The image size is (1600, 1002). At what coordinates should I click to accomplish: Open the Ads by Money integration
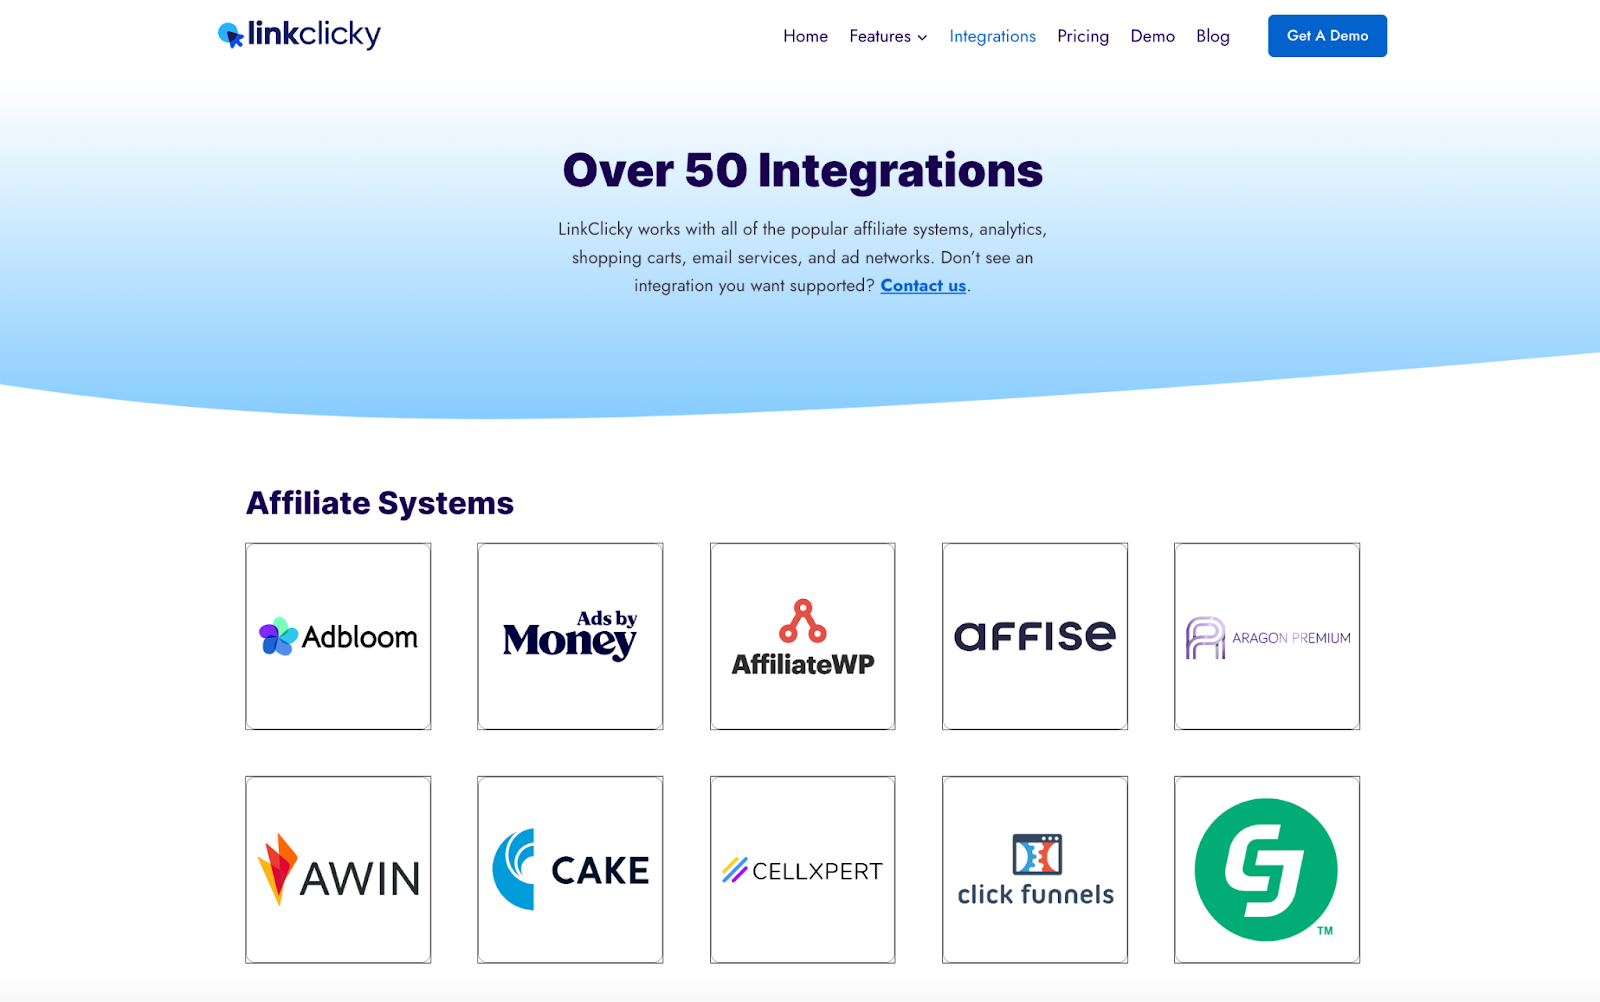point(570,636)
